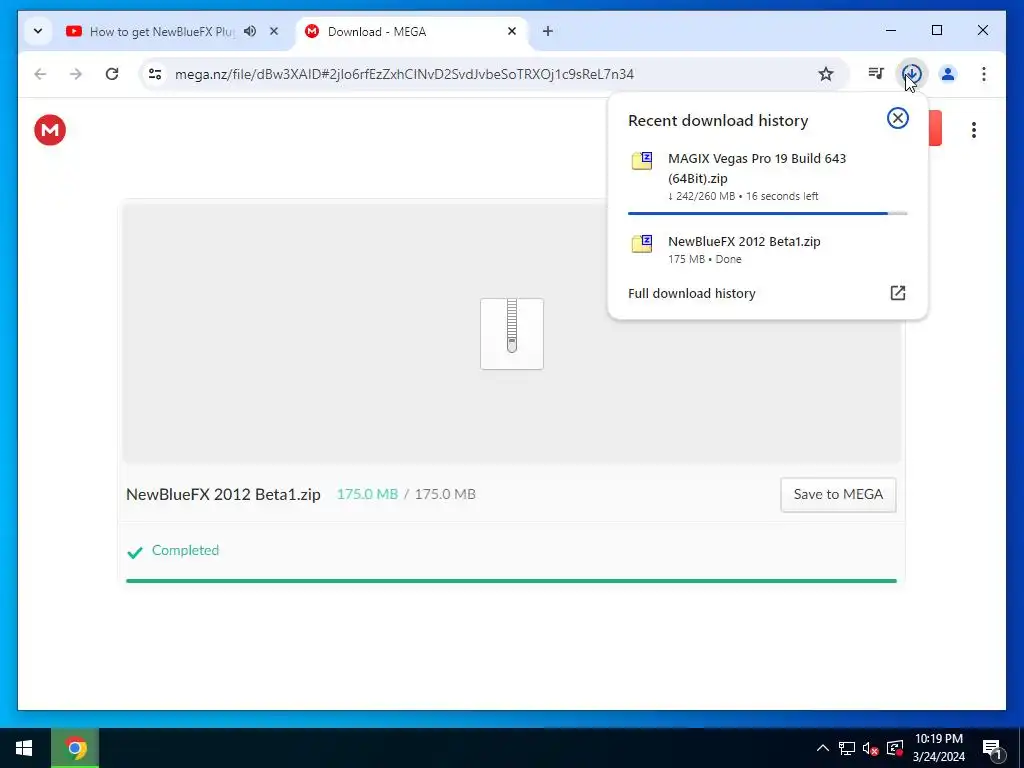The width and height of the screenshot is (1024, 768).
Task: Click the MAGIX download progress bar
Action: tap(767, 213)
